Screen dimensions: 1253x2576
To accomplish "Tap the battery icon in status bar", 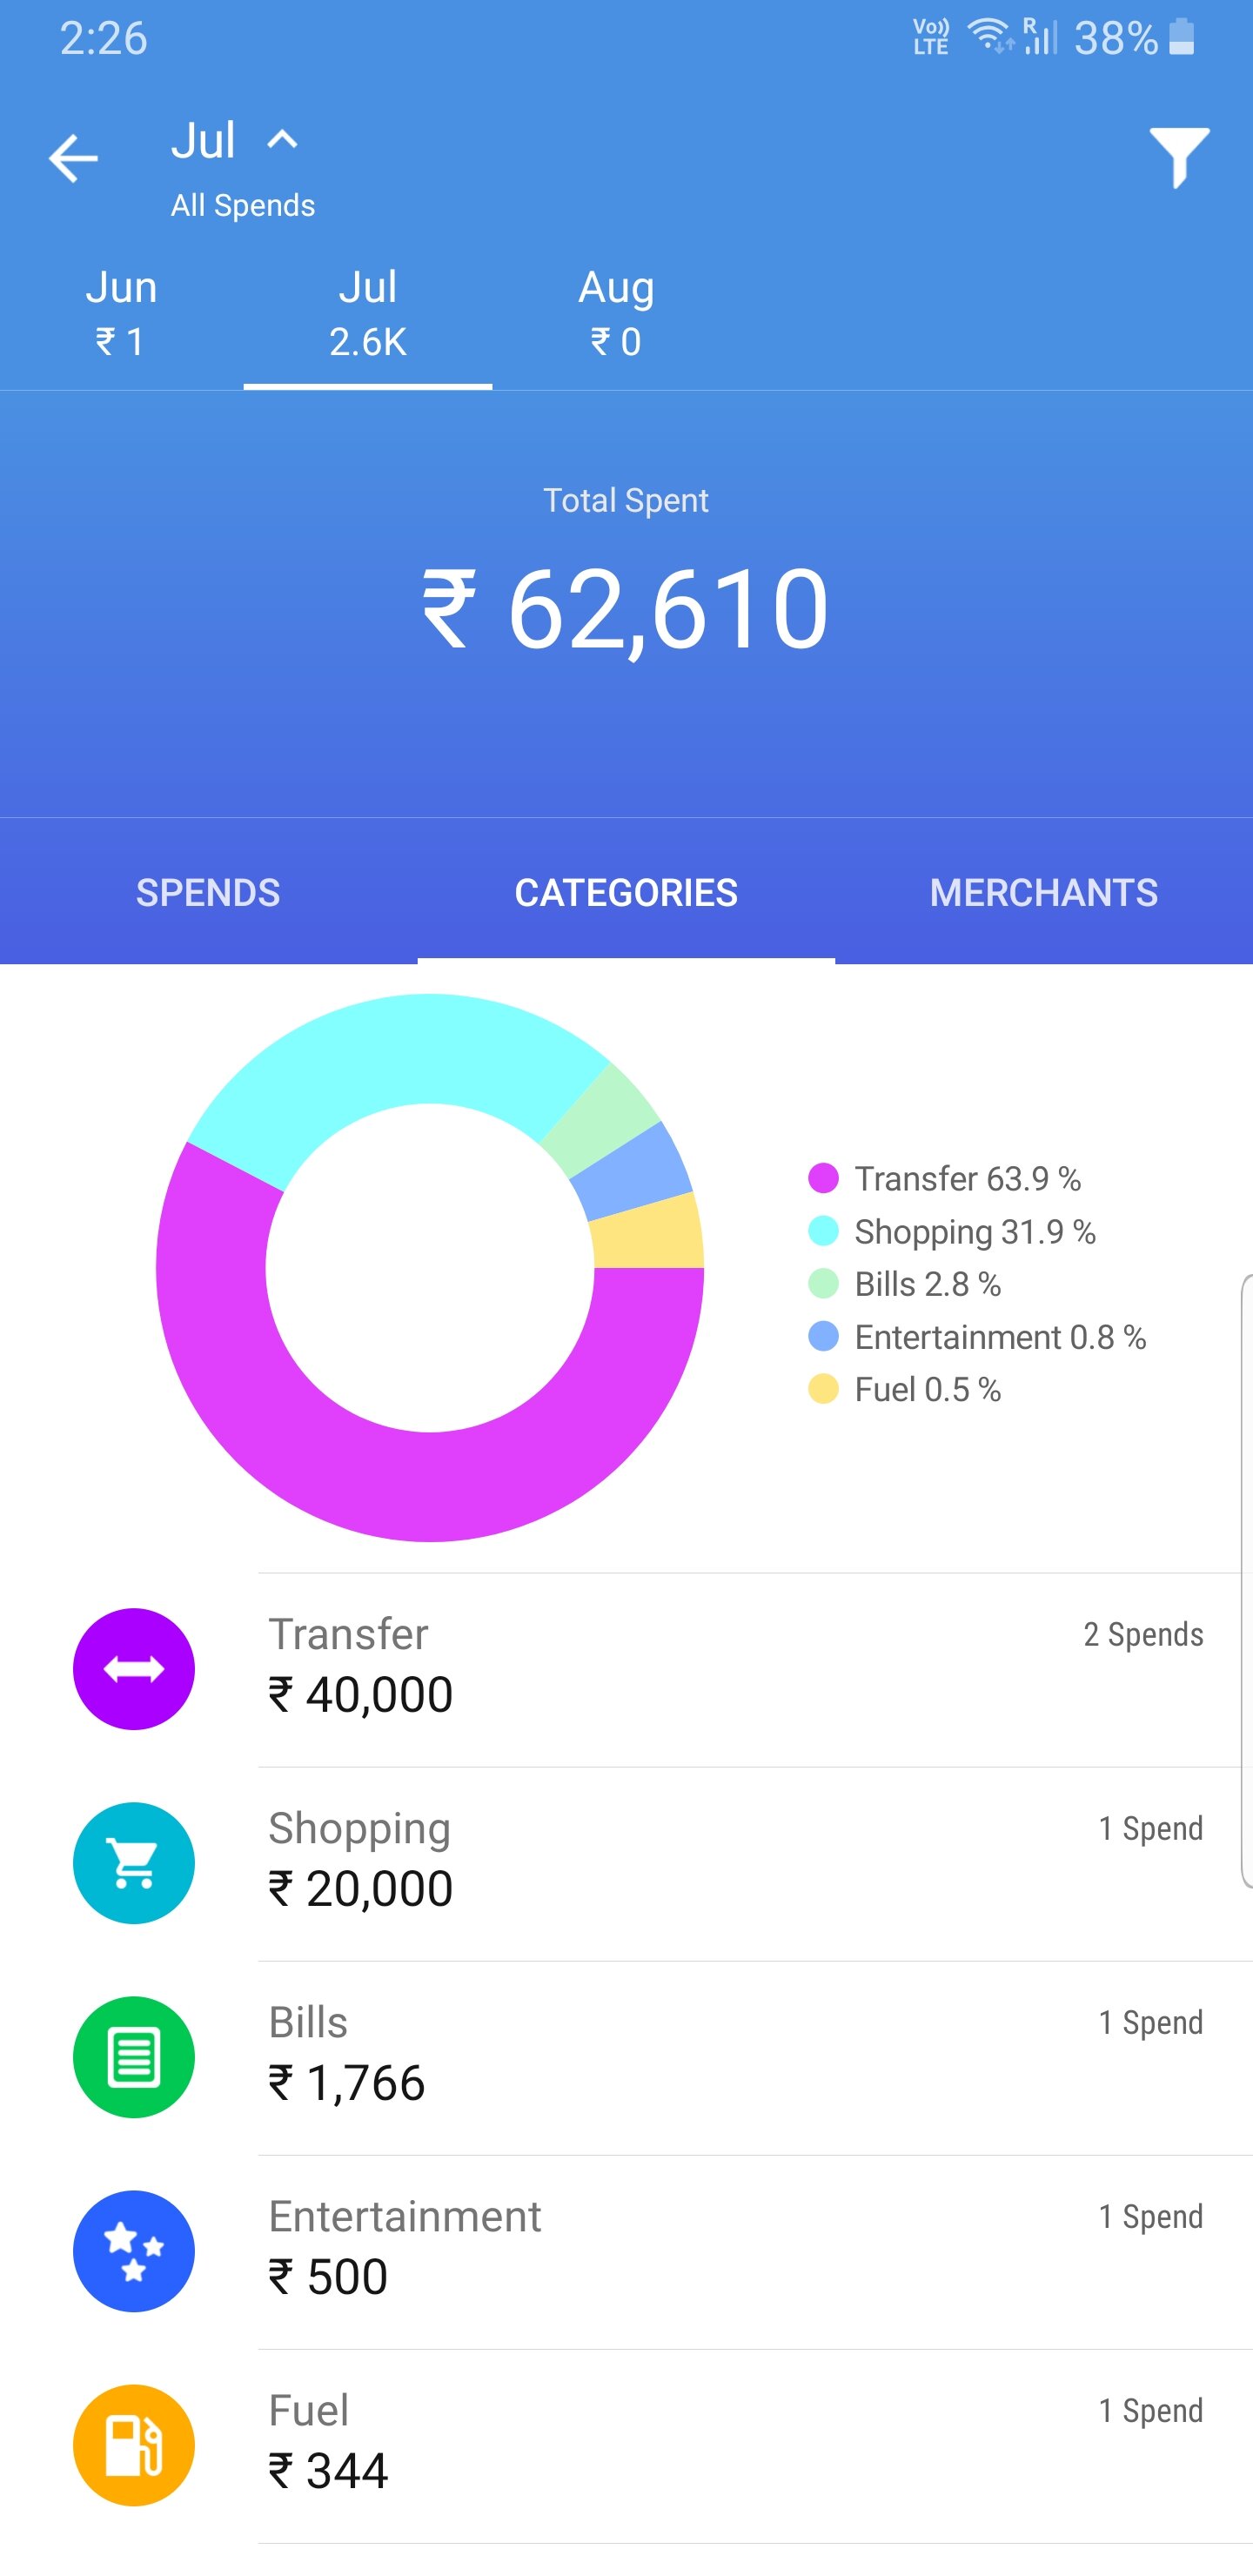I will (x=1182, y=38).
